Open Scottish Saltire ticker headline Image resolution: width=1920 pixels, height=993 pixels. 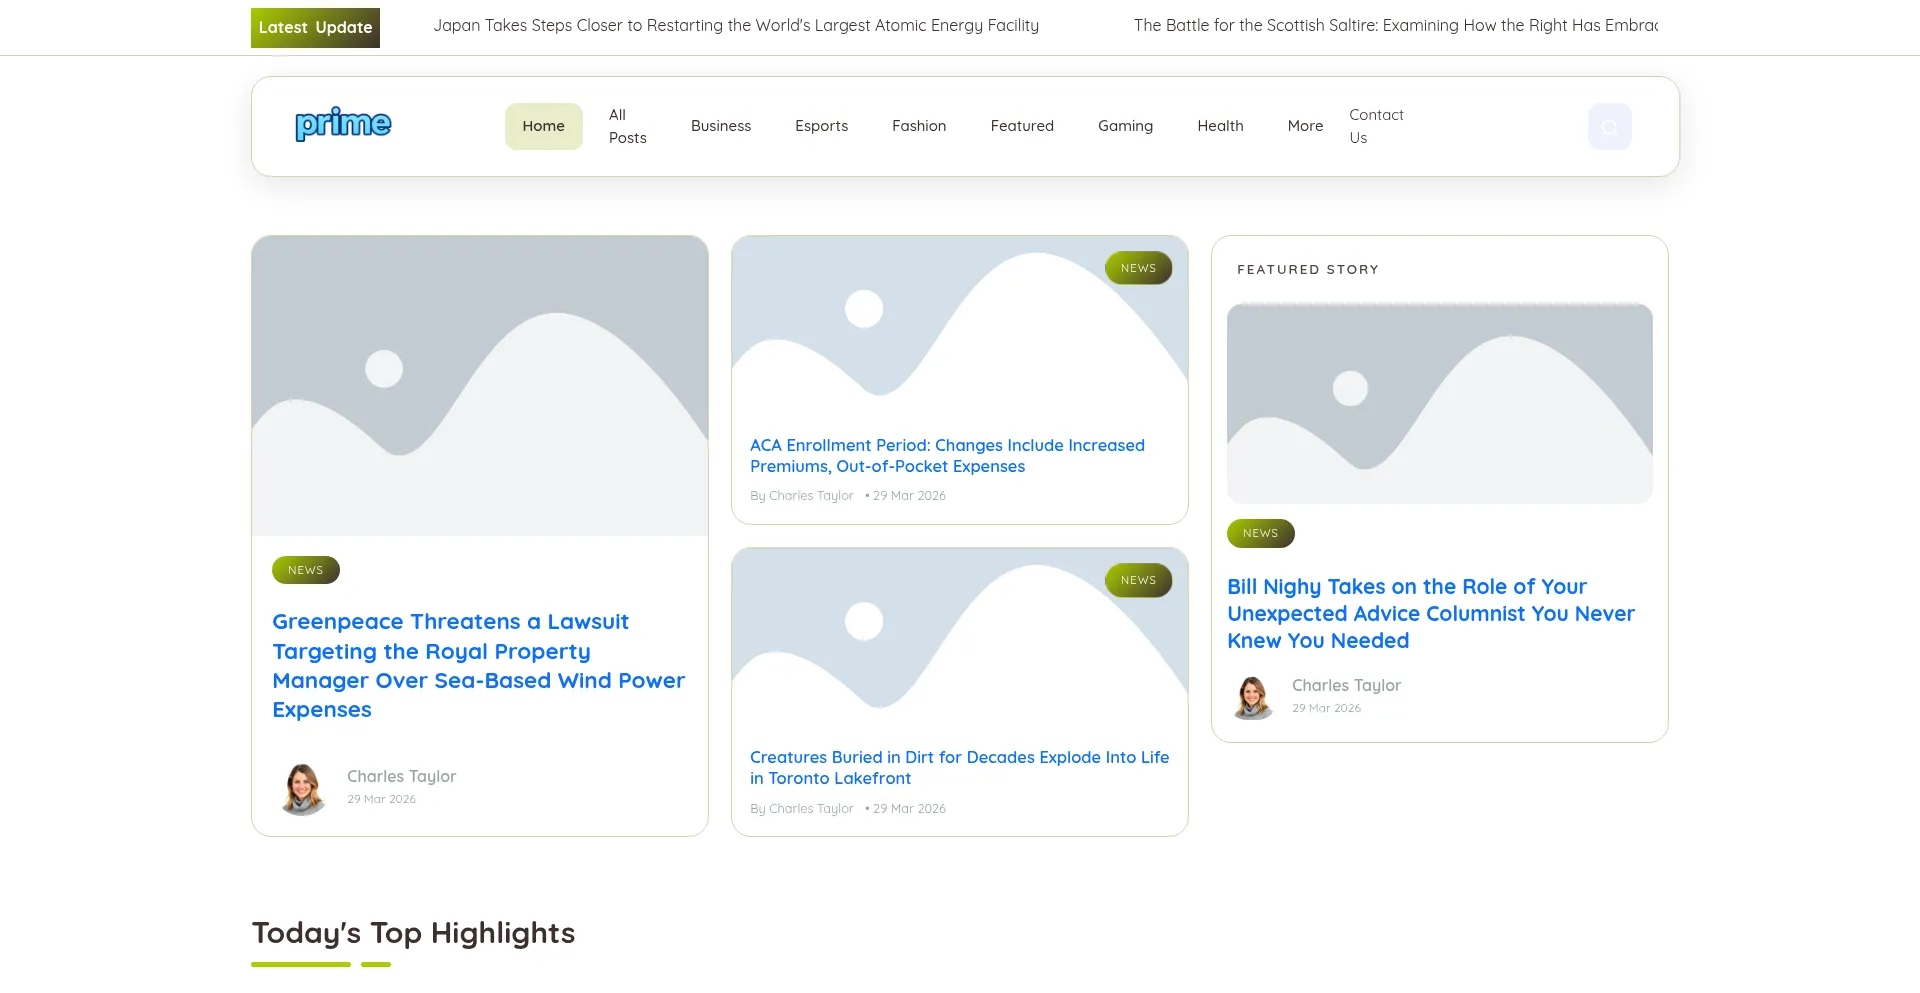[1396, 26]
